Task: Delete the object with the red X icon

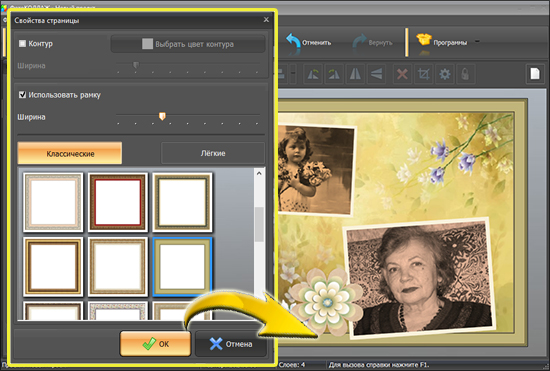Action: point(402,74)
